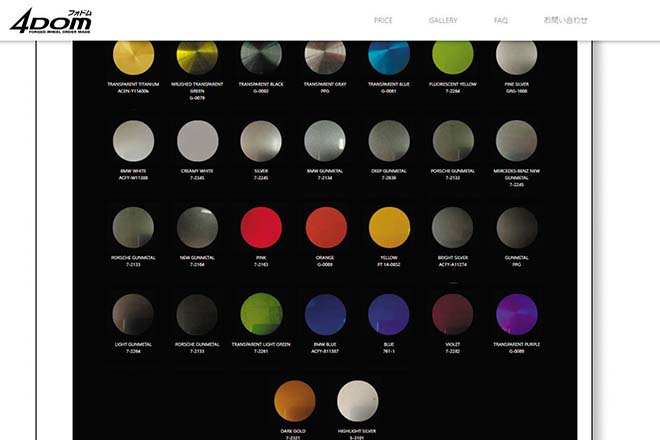This screenshot has height=440, width=660.
Task: Select the Fine Silver swatch
Action: (x=517, y=57)
